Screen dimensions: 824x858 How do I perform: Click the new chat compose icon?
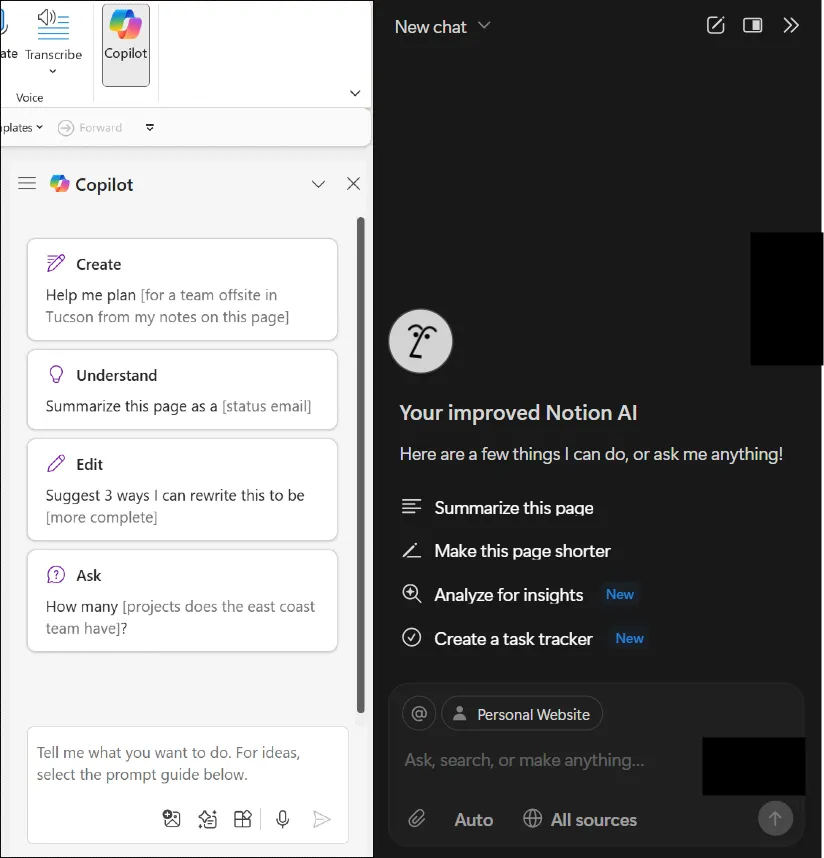pos(716,25)
